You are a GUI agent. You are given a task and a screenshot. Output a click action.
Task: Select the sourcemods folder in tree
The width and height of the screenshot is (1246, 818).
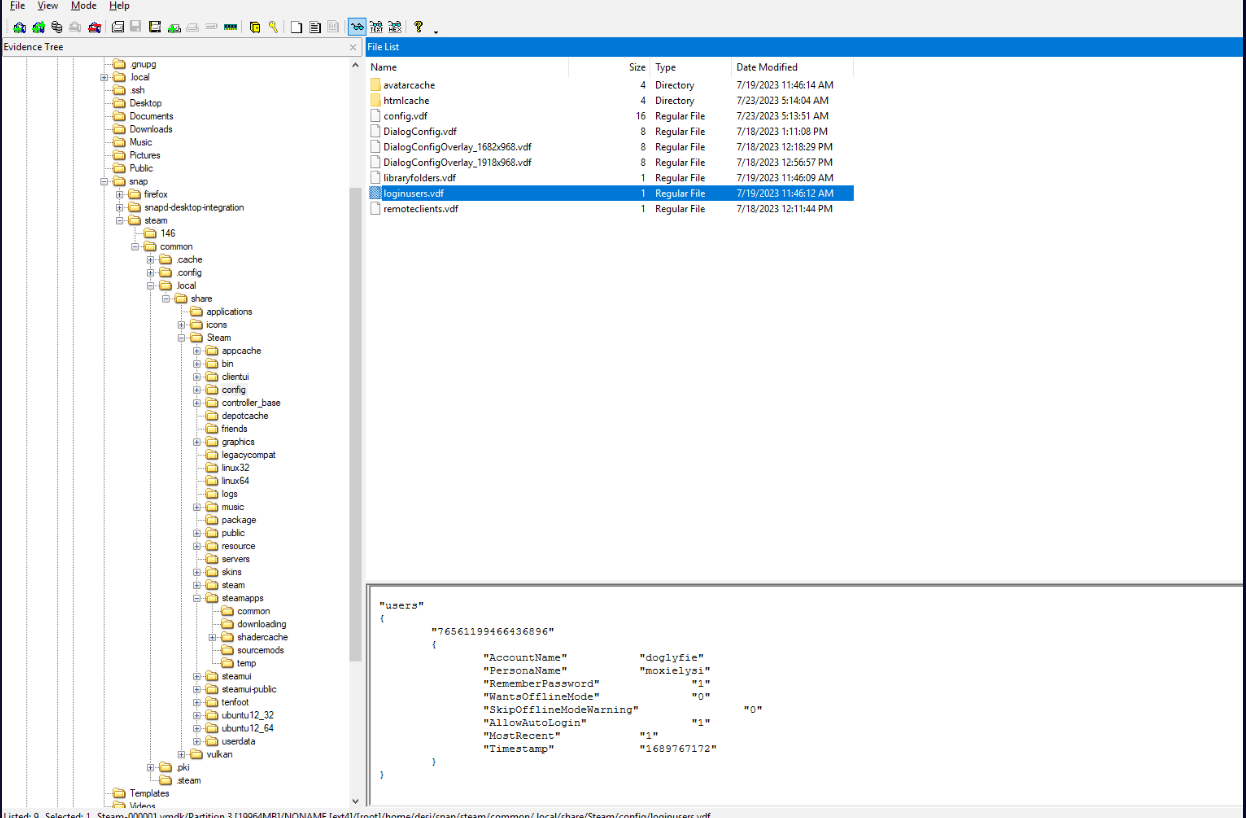click(x=260, y=650)
